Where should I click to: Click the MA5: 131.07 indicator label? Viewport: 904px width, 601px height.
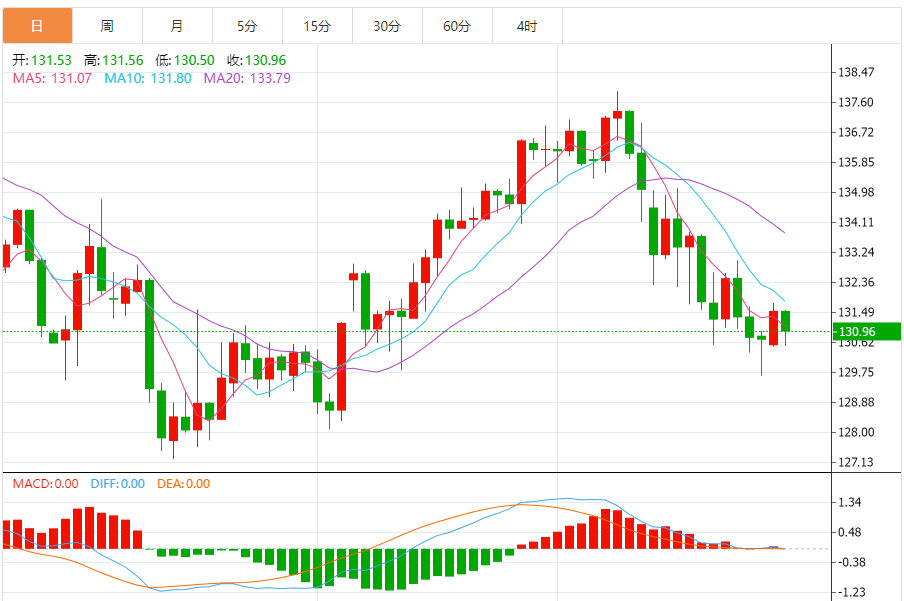pyautogui.click(x=52, y=78)
